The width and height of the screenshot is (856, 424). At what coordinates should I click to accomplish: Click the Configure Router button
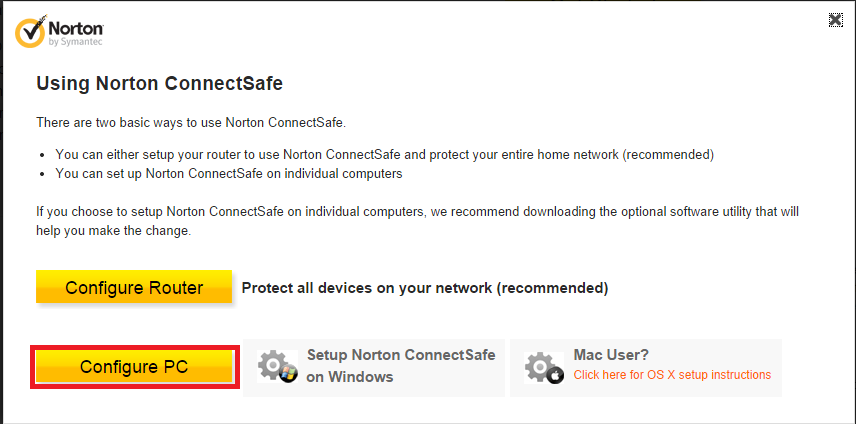point(134,288)
